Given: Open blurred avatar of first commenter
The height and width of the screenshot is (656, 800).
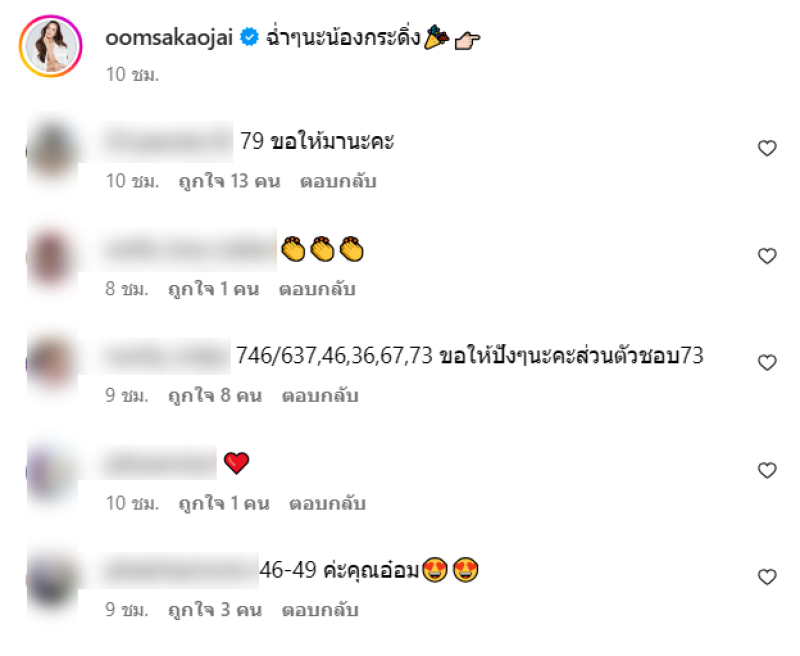Looking at the screenshot, I should click(51, 151).
